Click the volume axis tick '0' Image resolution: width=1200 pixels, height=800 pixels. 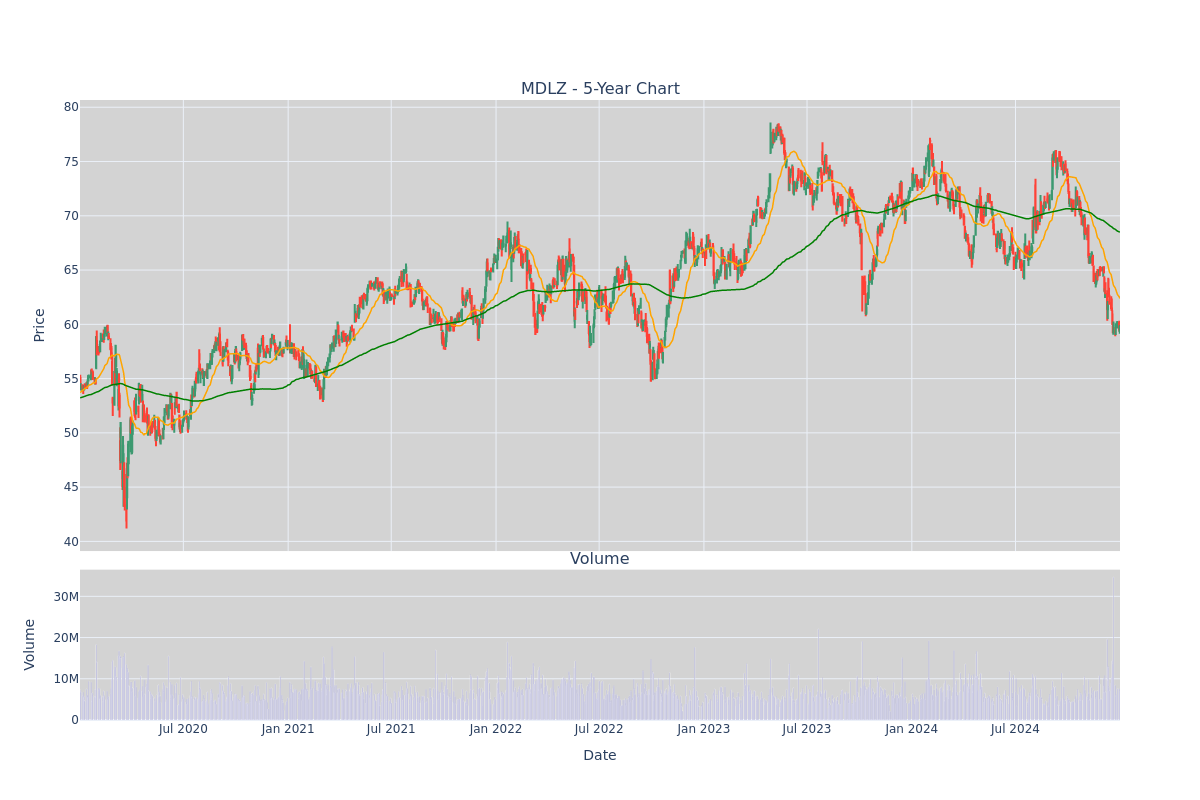pyautogui.click(x=75, y=720)
